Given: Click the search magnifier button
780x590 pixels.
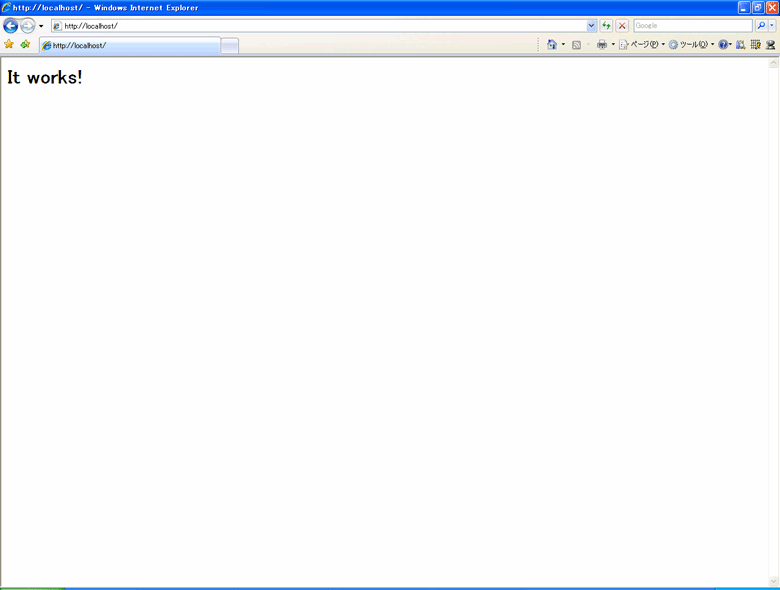Looking at the screenshot, I should coord(760,26).
